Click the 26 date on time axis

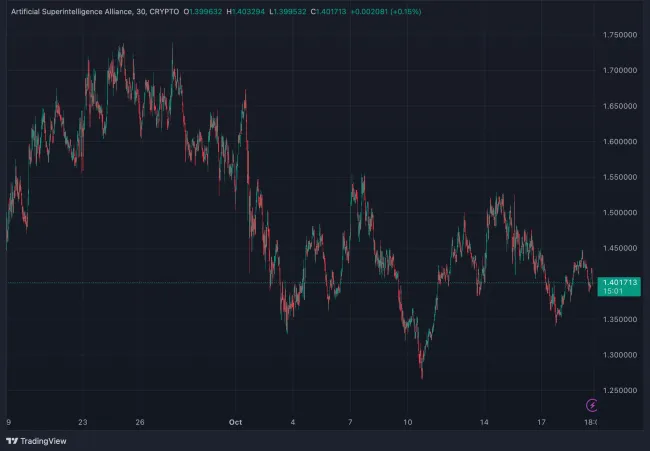tap(140, 422)
